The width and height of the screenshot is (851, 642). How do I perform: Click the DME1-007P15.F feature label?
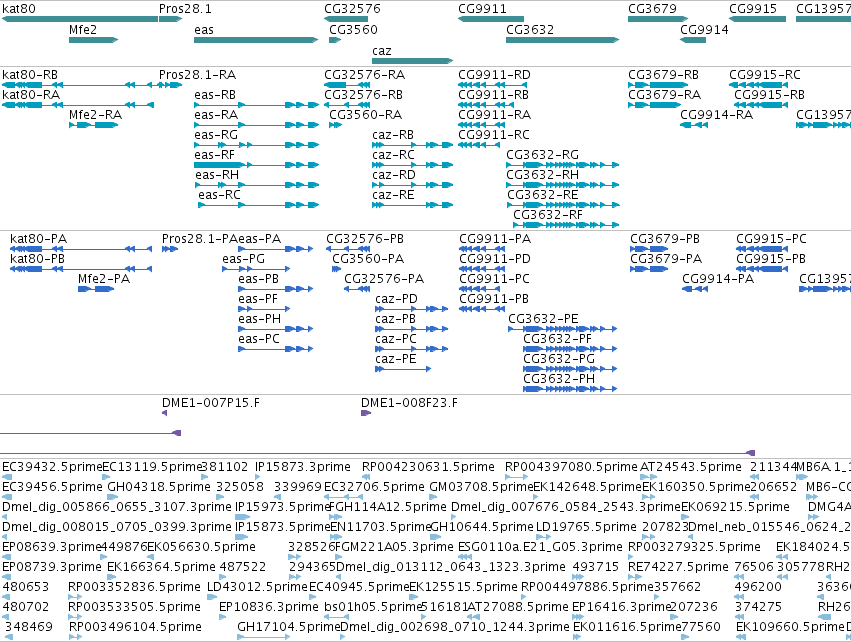point(211,403)
